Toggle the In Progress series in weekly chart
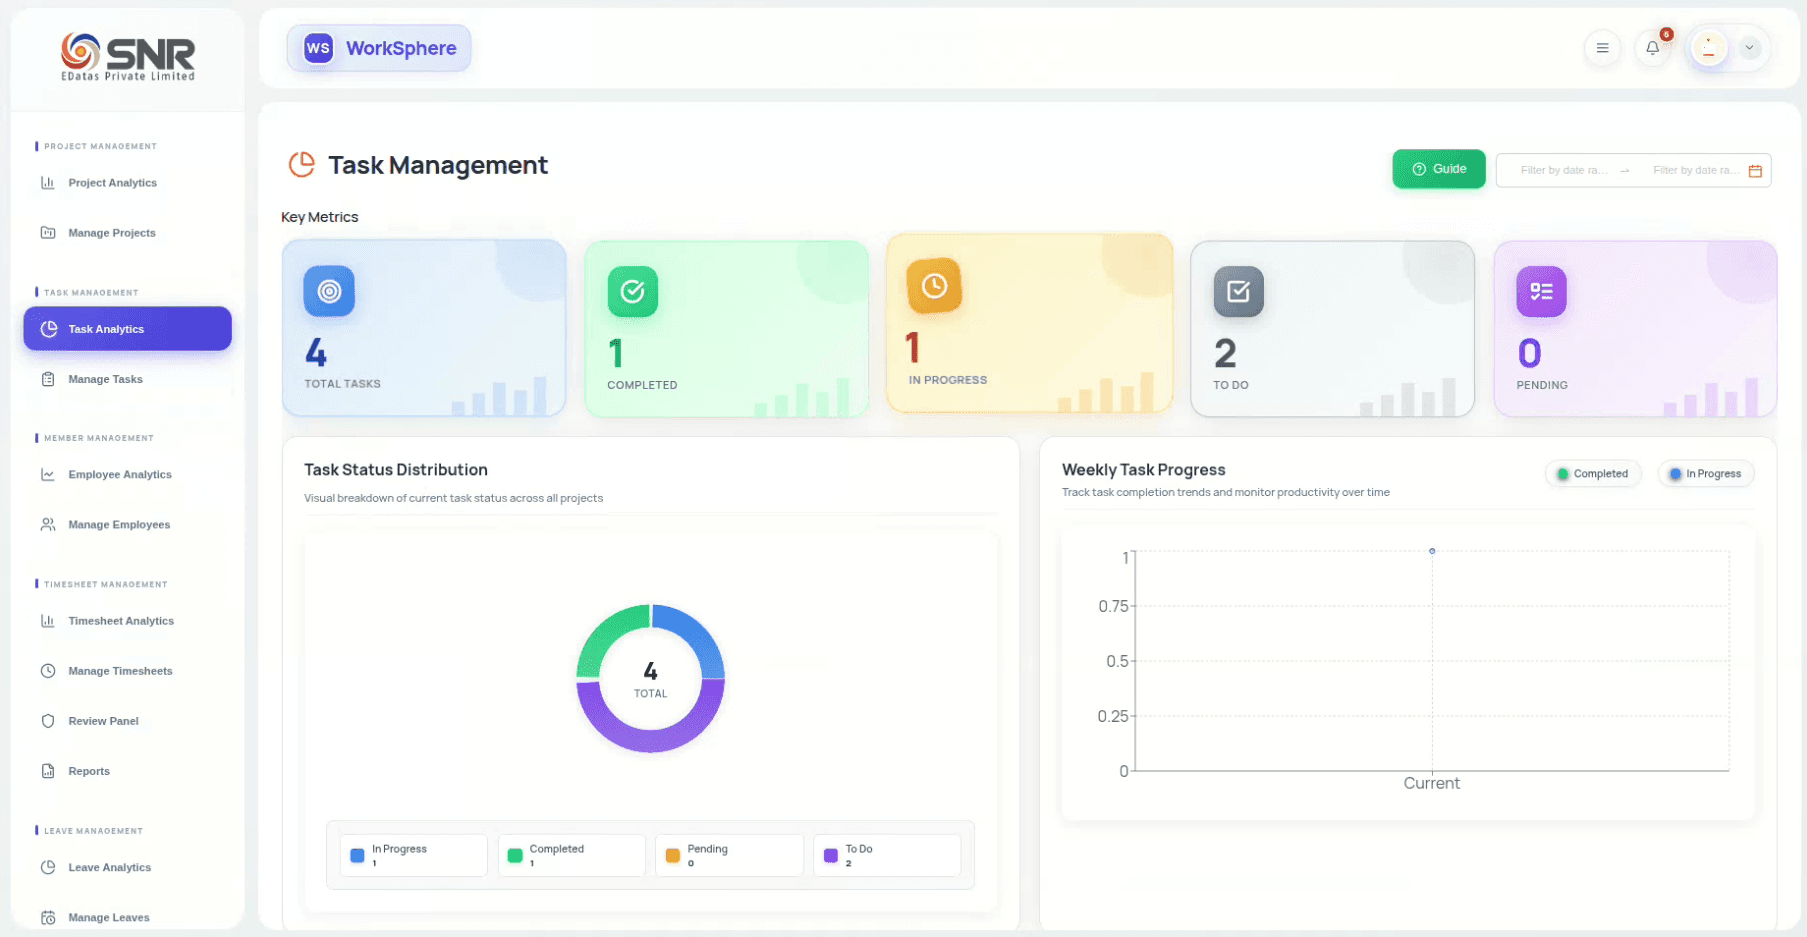Image resolution: width=1807 pixels, height=937 pixels. 1705,474
